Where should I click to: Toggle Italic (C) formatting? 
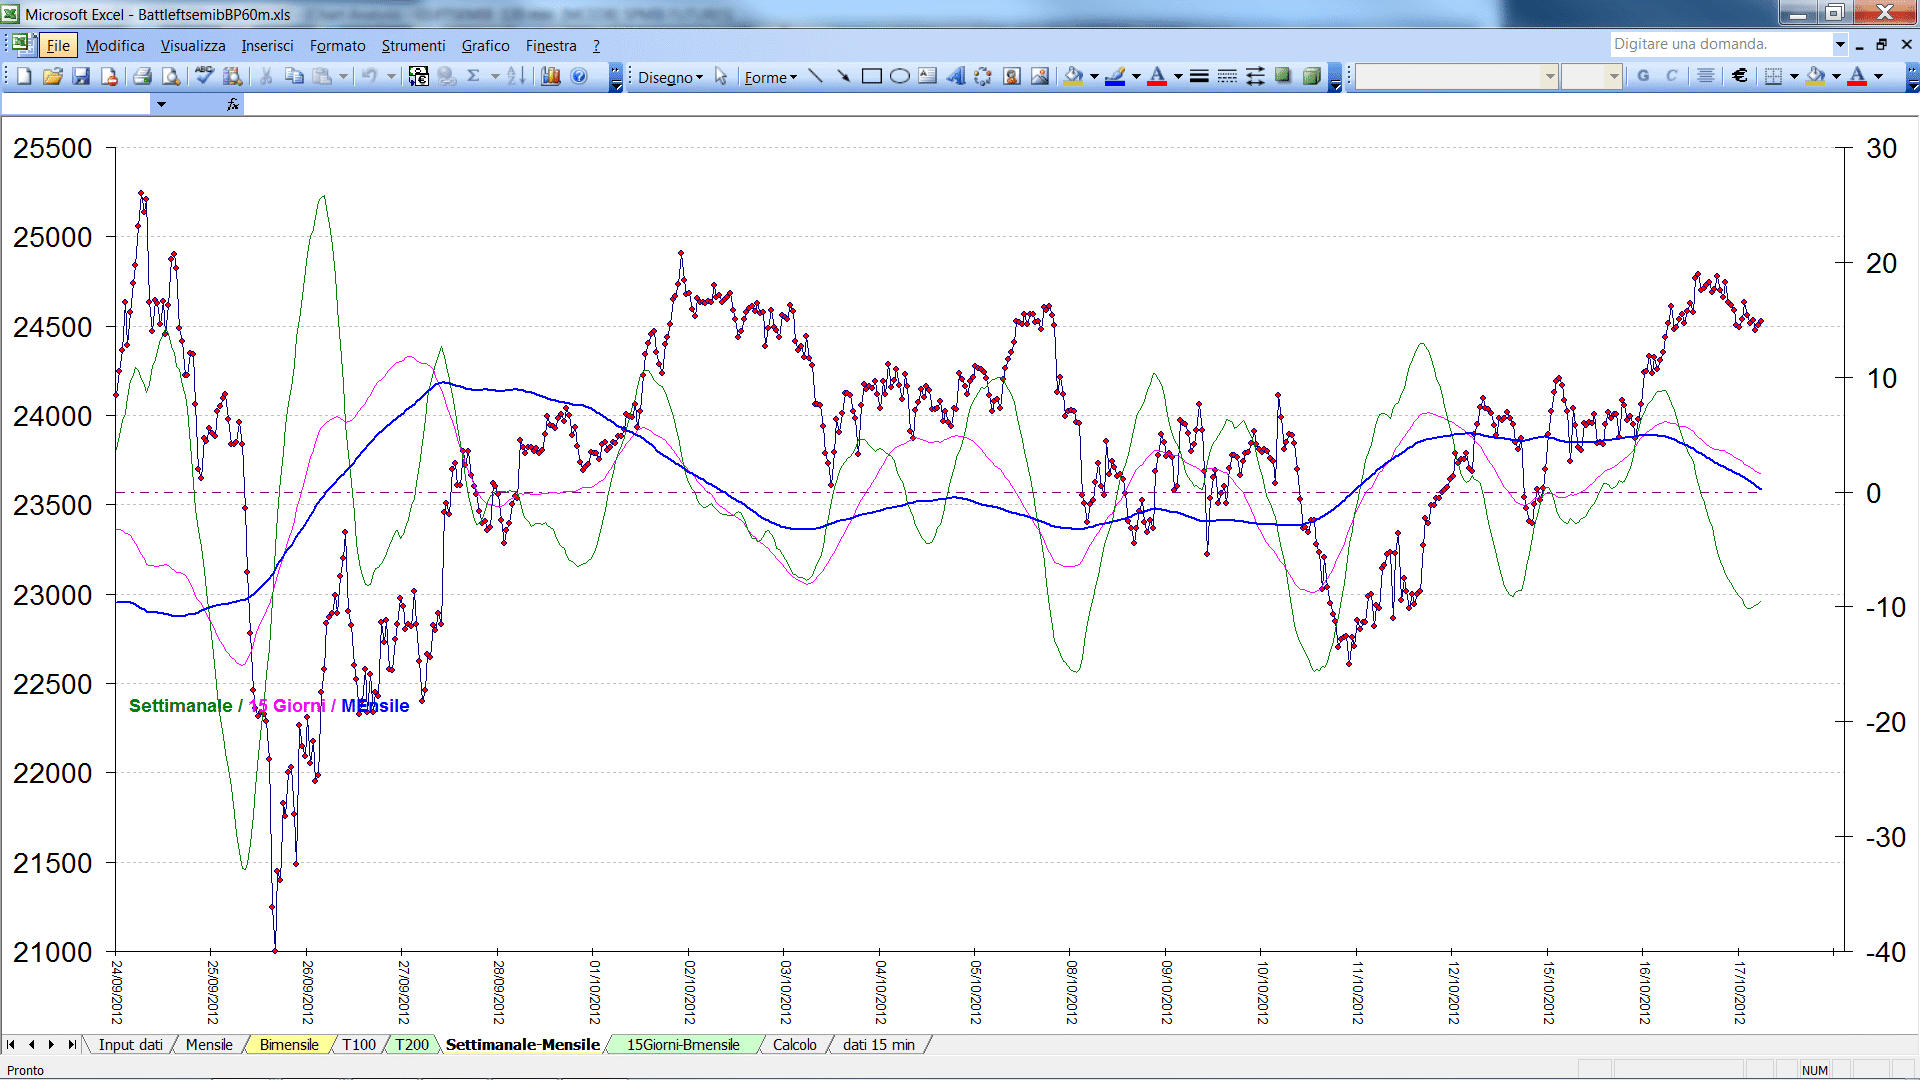[1671, 76]
